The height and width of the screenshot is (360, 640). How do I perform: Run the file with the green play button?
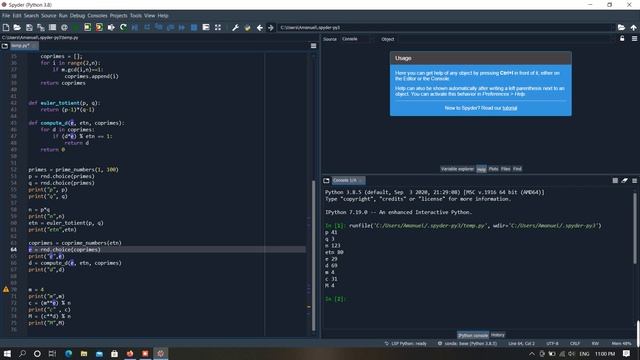[76, 27]
